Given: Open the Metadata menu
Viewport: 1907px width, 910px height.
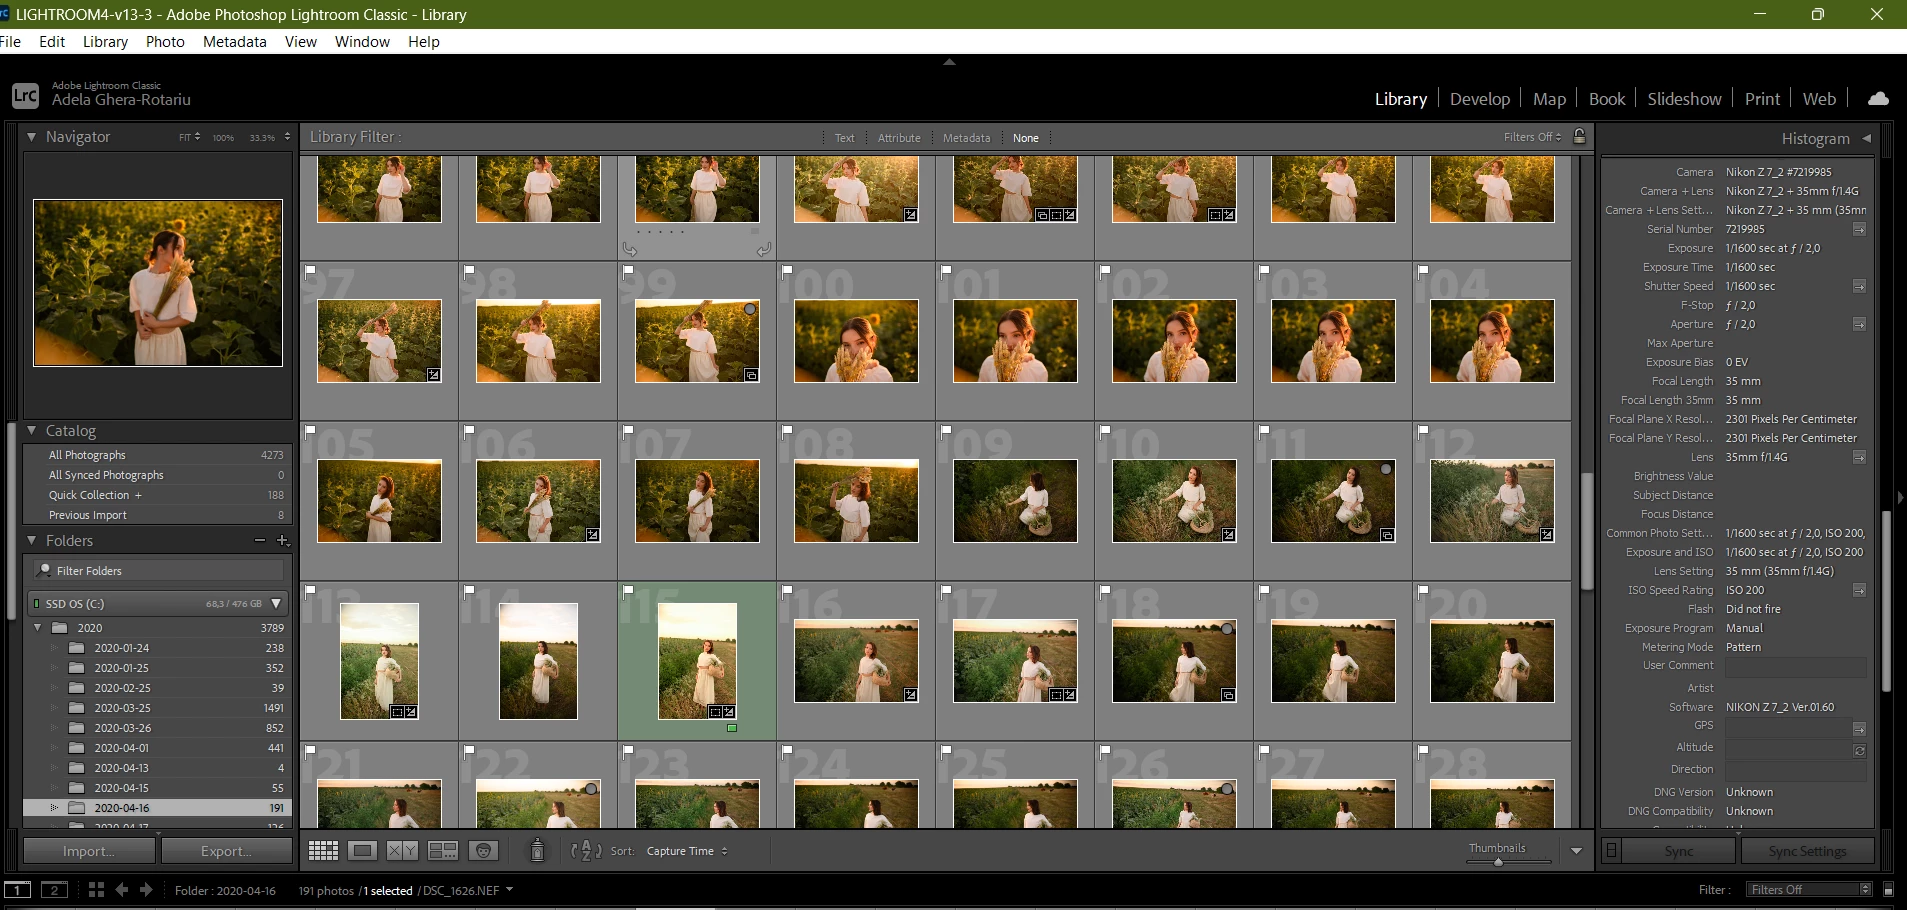Looking at the screenshot, I should click(235, 42).
